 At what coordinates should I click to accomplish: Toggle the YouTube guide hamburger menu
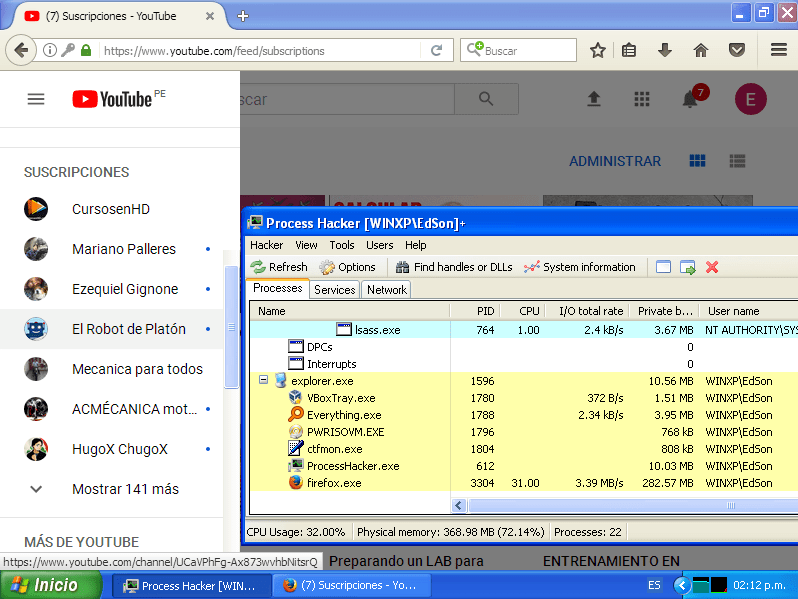[36, 99]
